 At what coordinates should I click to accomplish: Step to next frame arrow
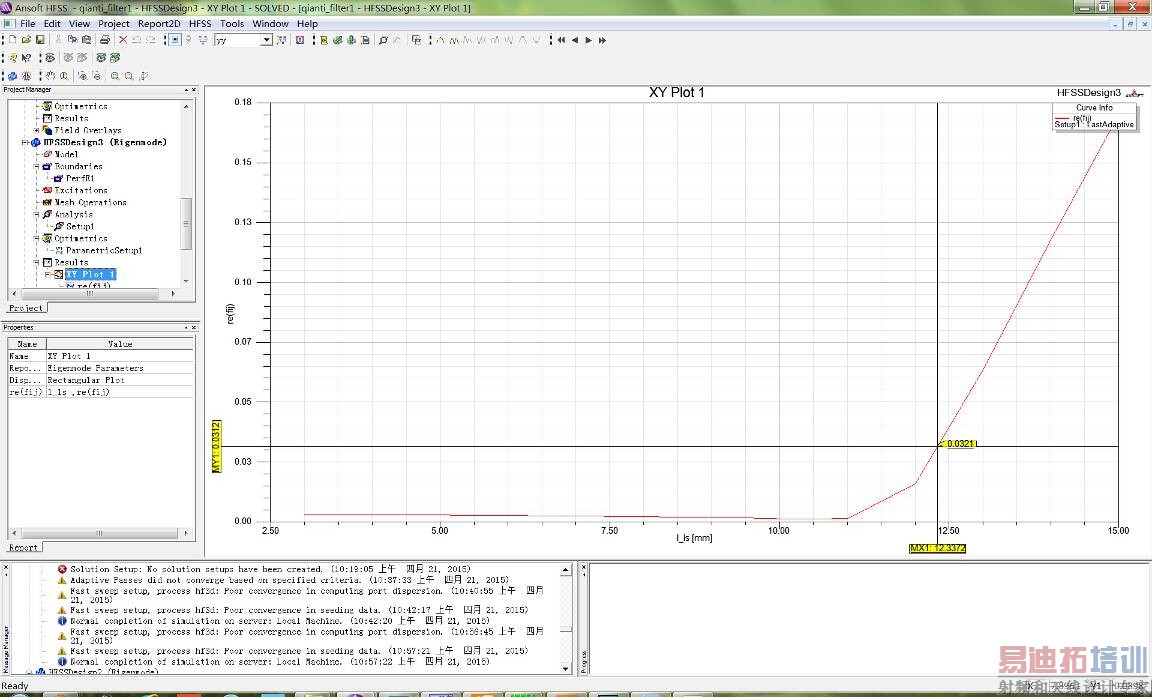pyautogui.click(x=588, y=40)
